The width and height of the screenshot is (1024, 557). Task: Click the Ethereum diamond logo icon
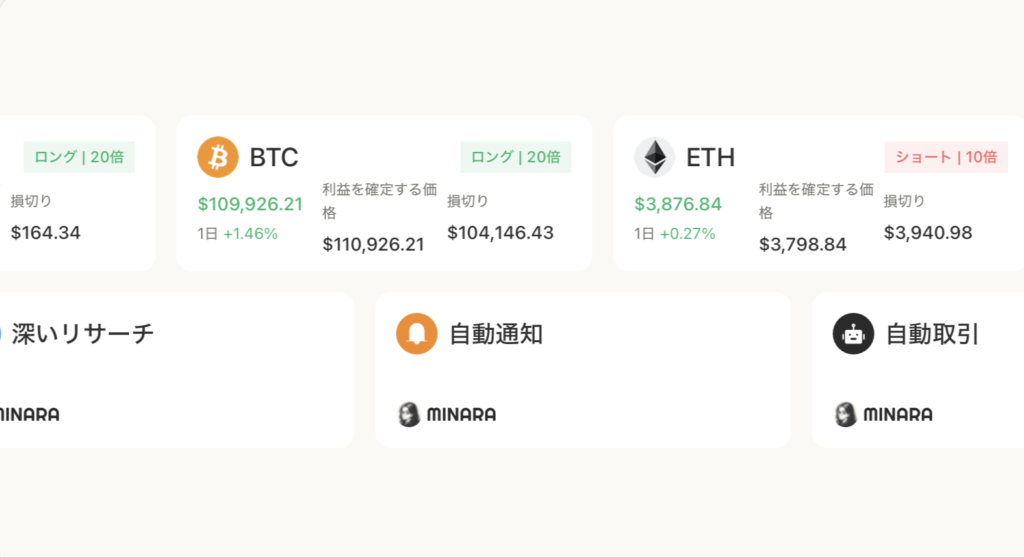coord(654,157)
